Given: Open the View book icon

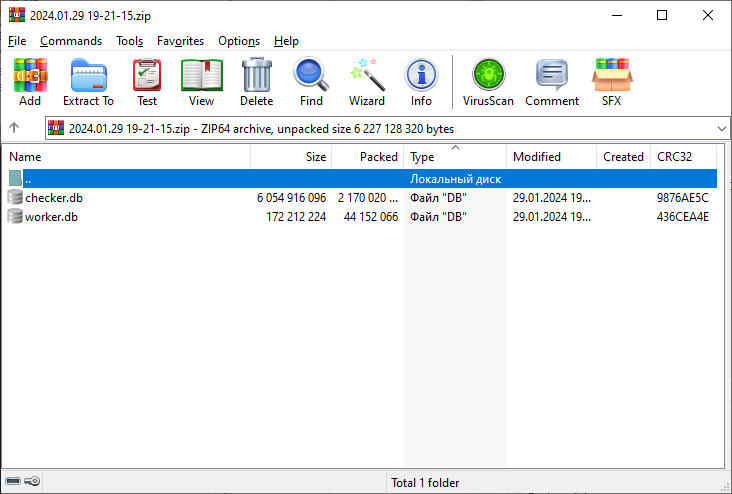Looking at the screenshot, I should click(x=202, y=75).
